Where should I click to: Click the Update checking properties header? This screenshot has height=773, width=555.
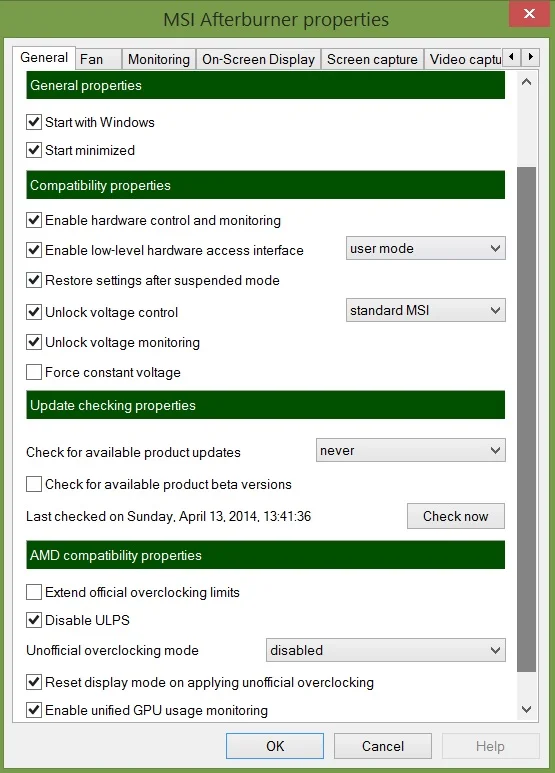(x=266, y=405)
